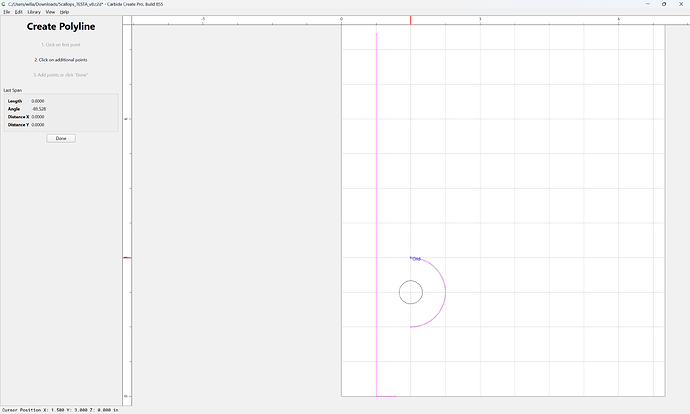Click the 'Create Polyline' heading

[61, 26]
